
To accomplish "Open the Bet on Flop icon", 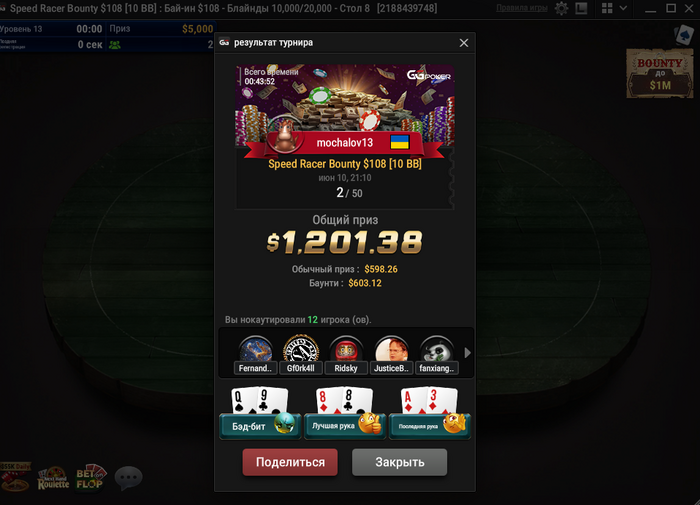I will pos(91,478).
